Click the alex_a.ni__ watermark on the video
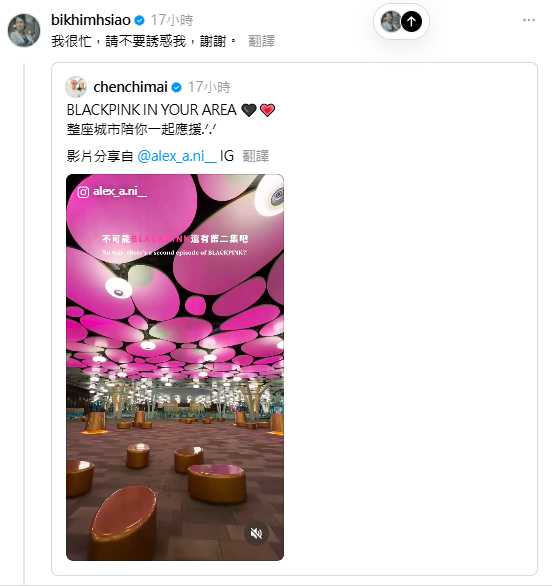The image size is (552, 586). click(x=120, y=192)
